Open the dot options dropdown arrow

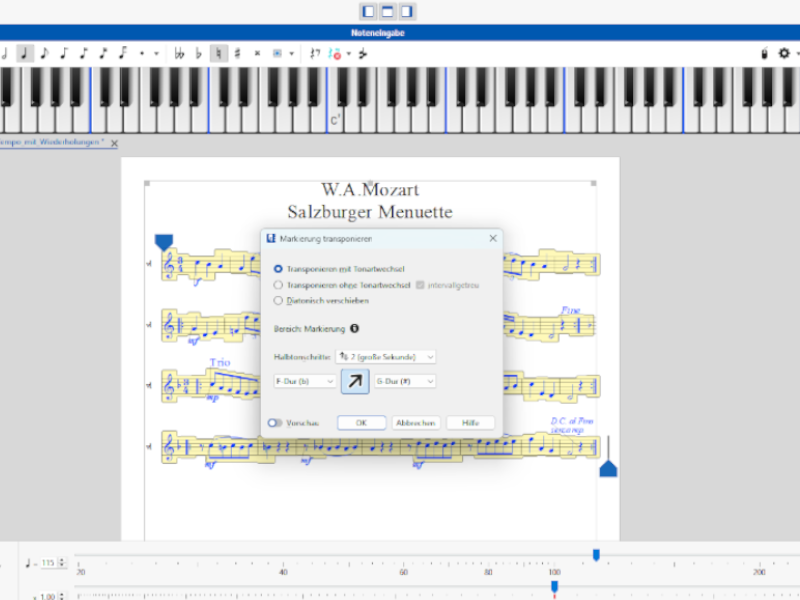click(x=156, y=53)
